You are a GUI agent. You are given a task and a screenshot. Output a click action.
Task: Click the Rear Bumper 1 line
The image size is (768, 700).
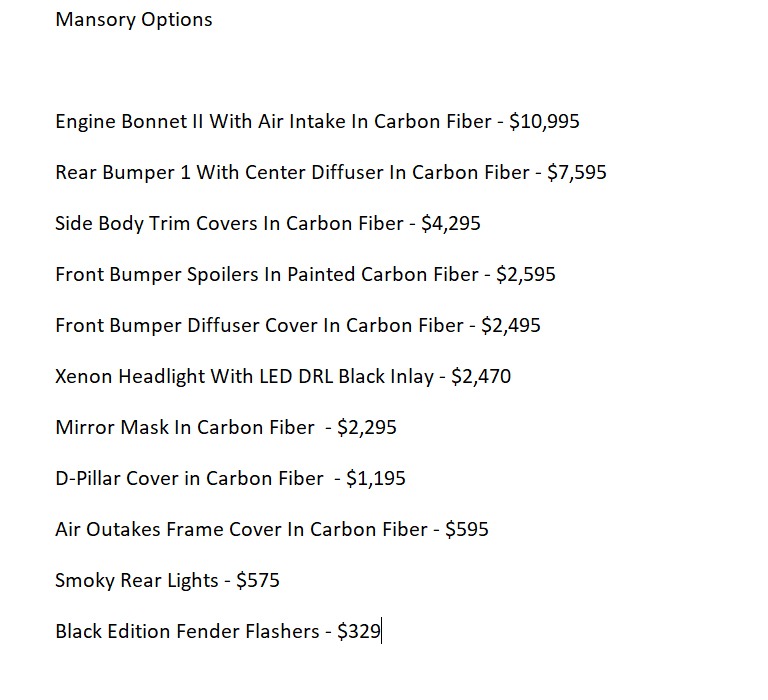tap(331, 172)
